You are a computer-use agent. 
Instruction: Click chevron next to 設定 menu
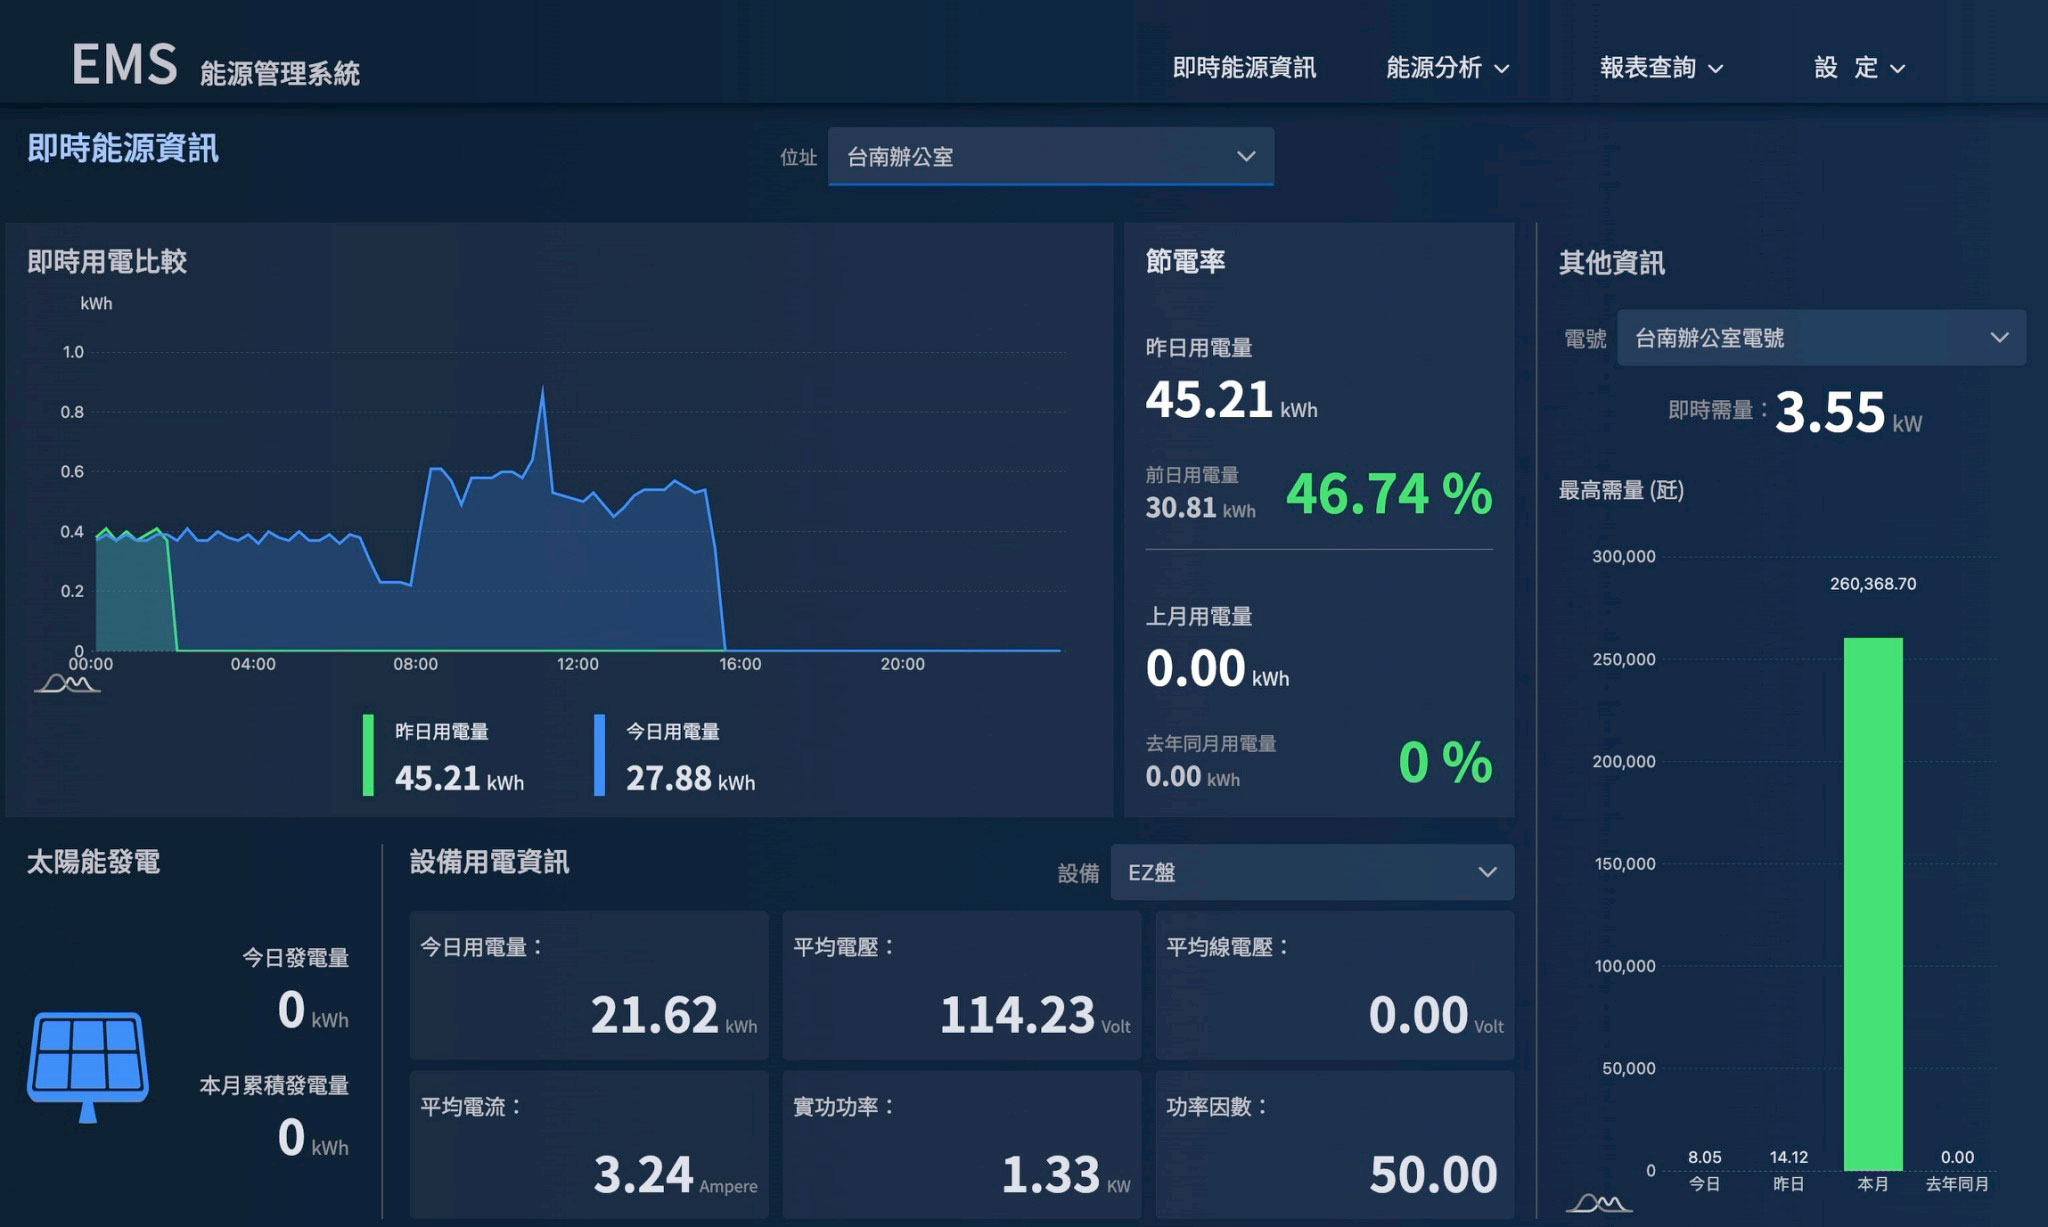click(1898, 69)
